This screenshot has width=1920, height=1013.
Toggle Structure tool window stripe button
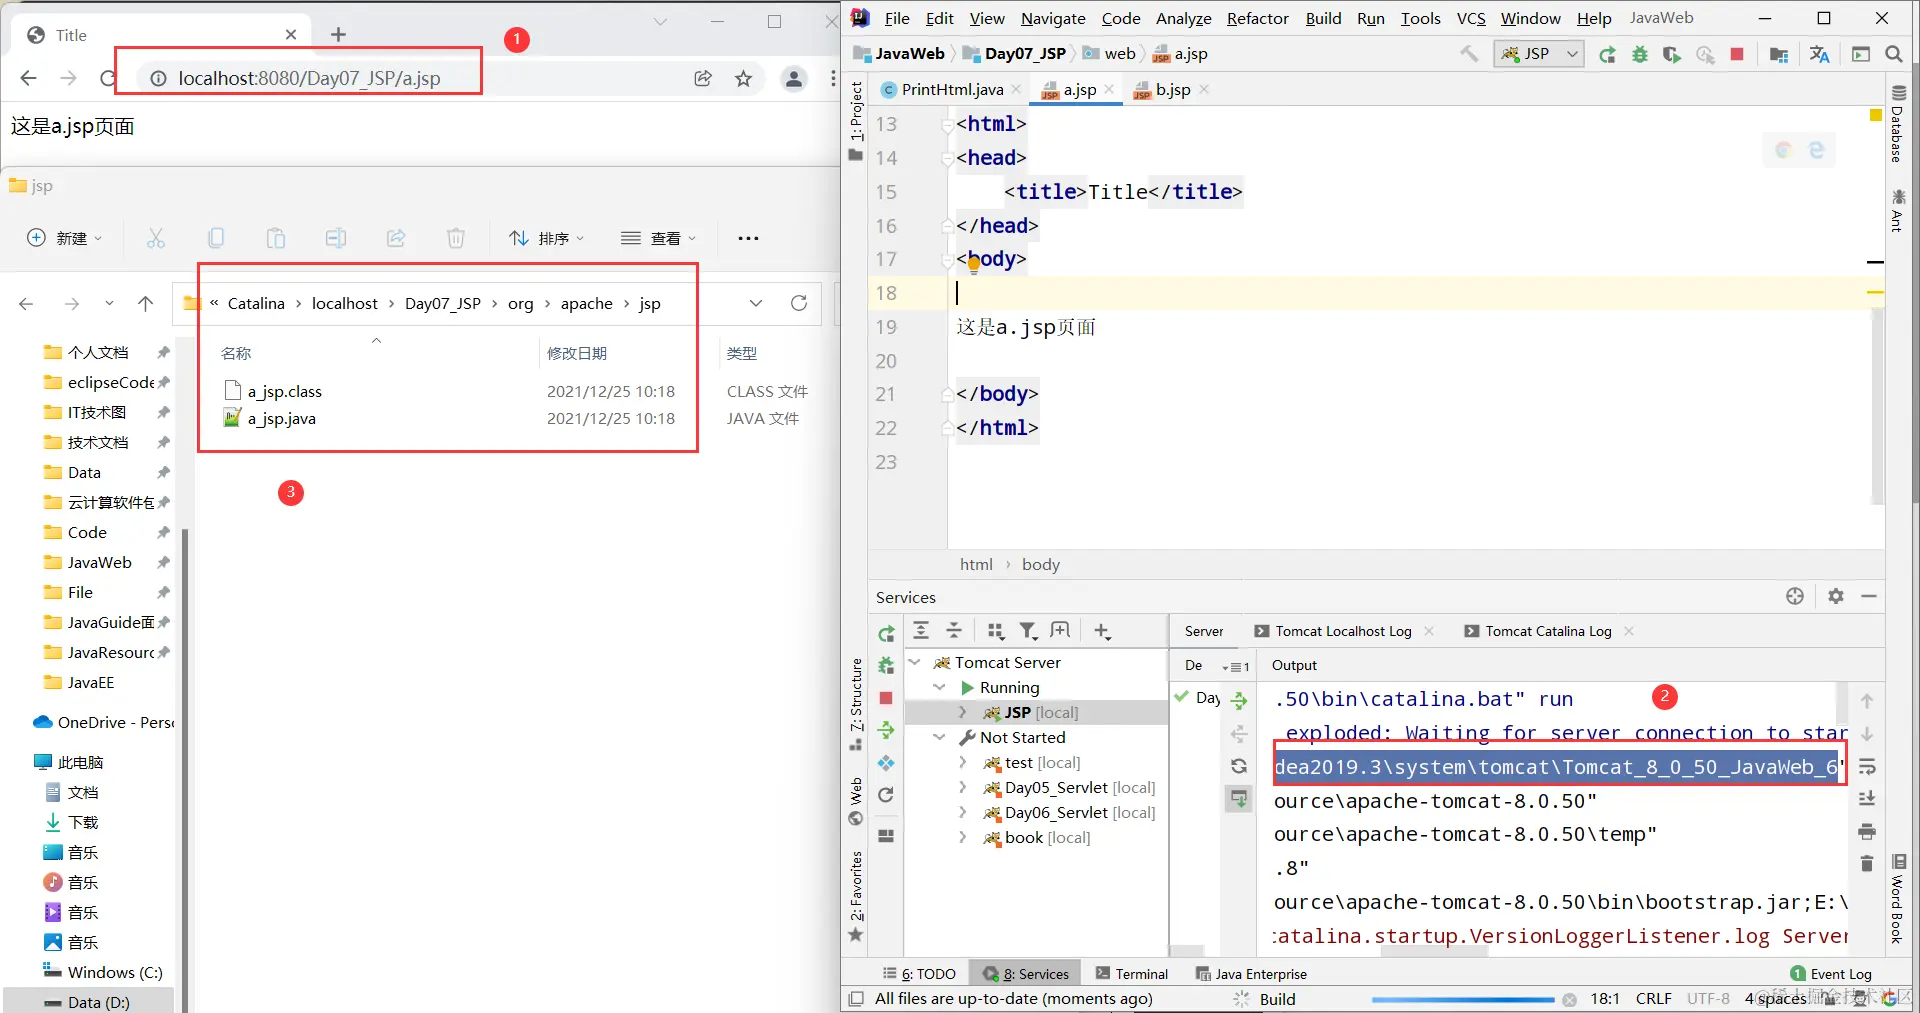[856, 705]
